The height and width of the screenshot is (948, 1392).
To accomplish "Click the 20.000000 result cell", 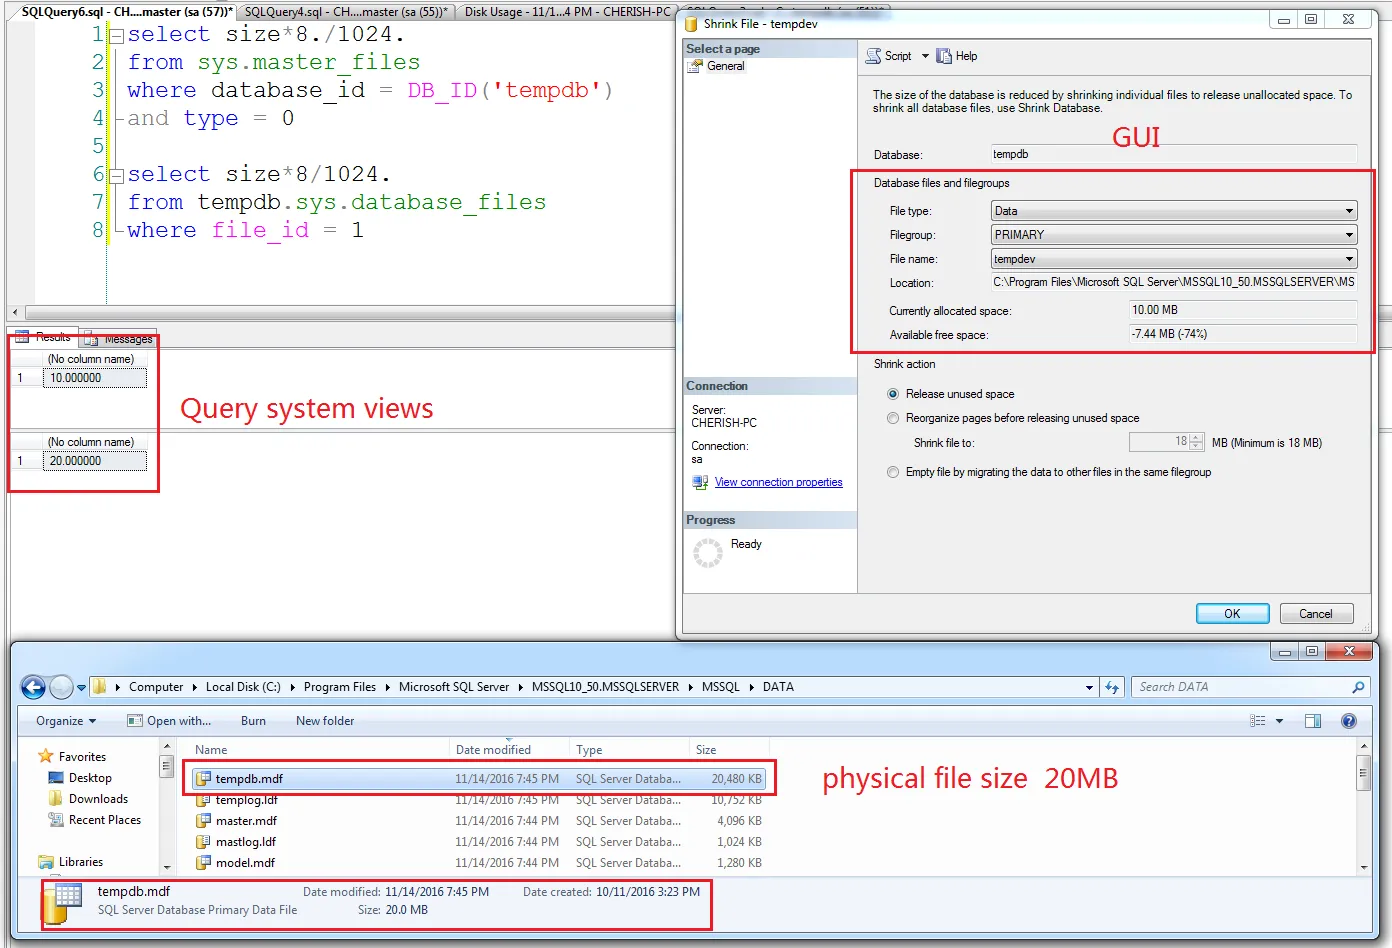I will 94,461.
